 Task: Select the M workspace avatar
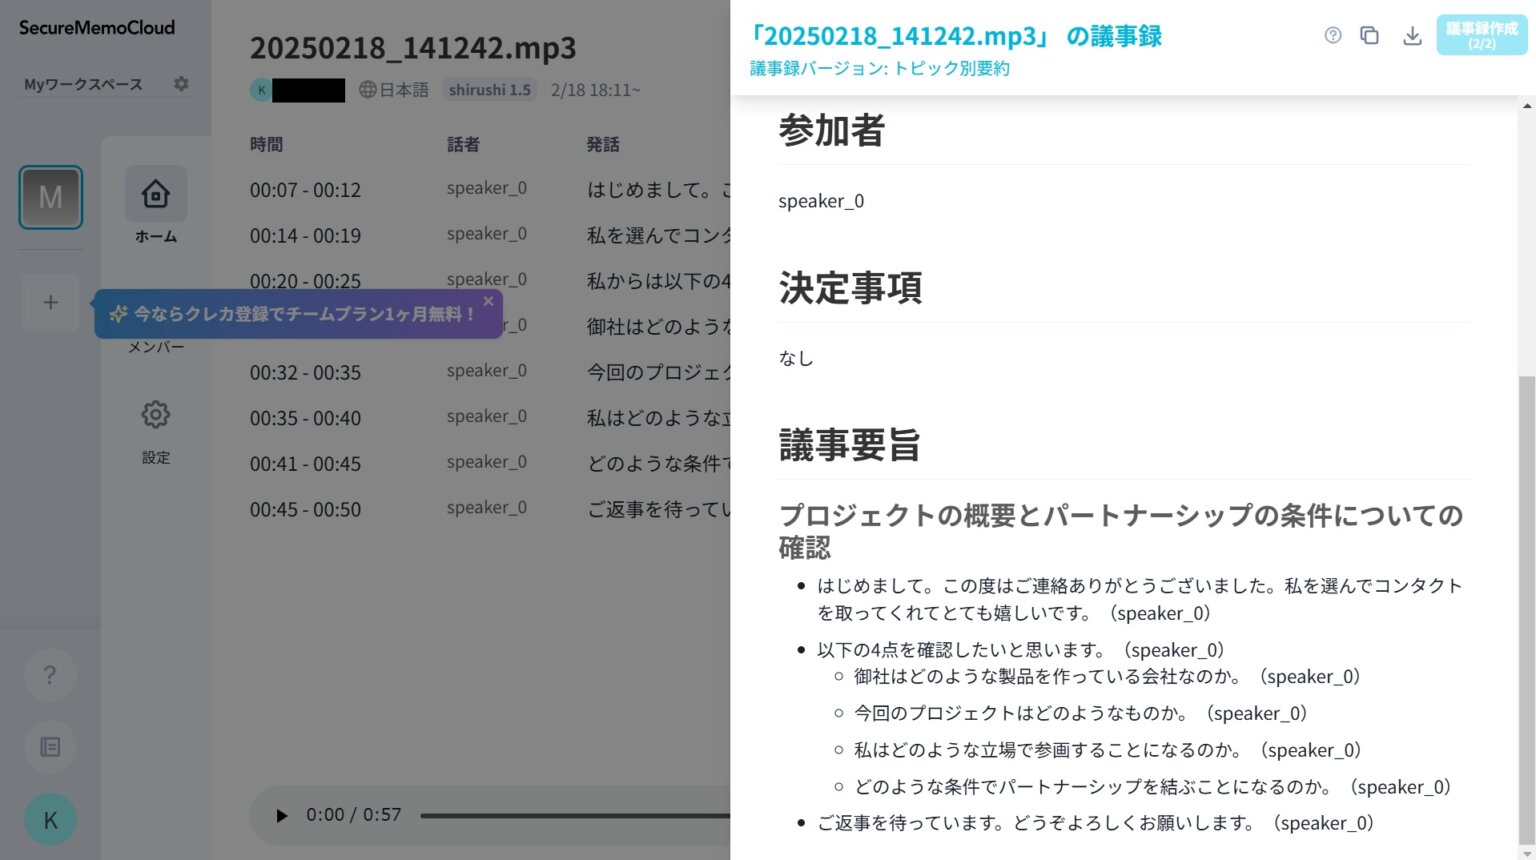(x=50, y=197)
